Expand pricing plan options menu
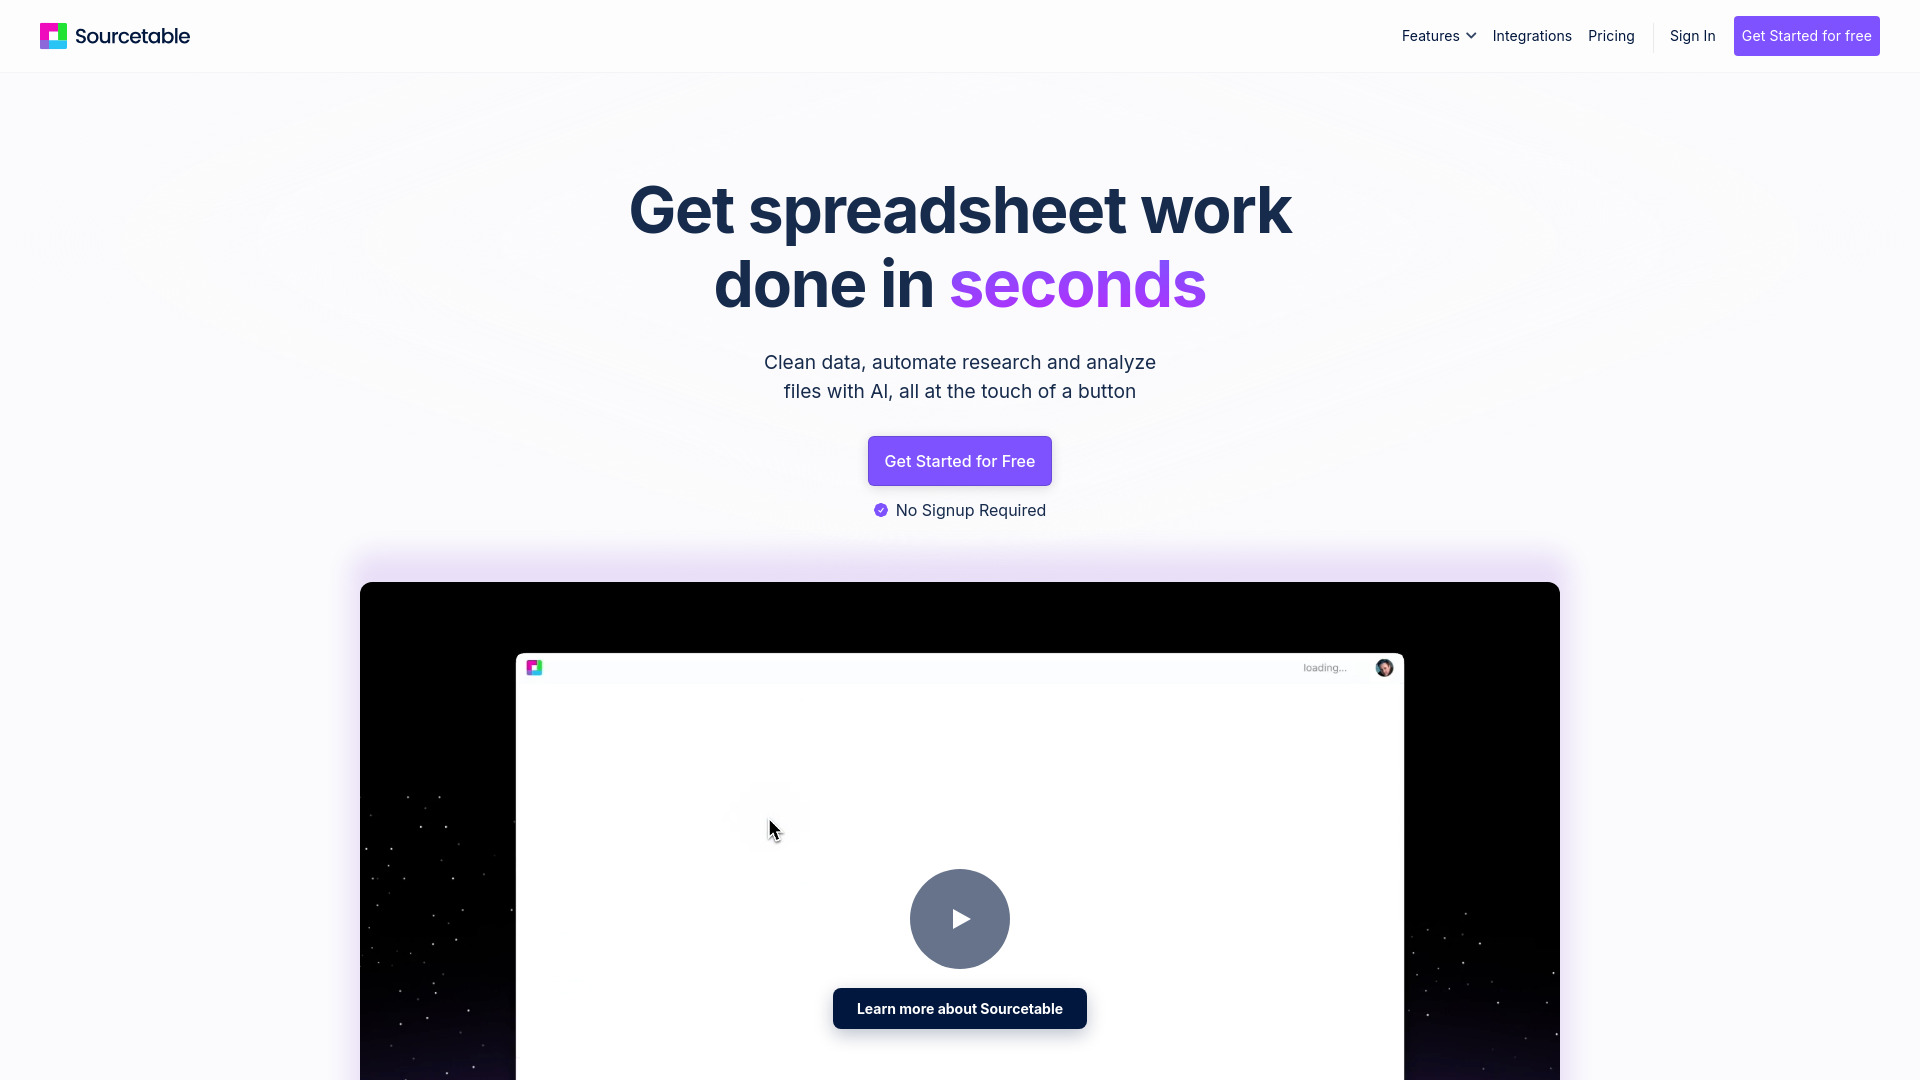 tap(1611, 36)
